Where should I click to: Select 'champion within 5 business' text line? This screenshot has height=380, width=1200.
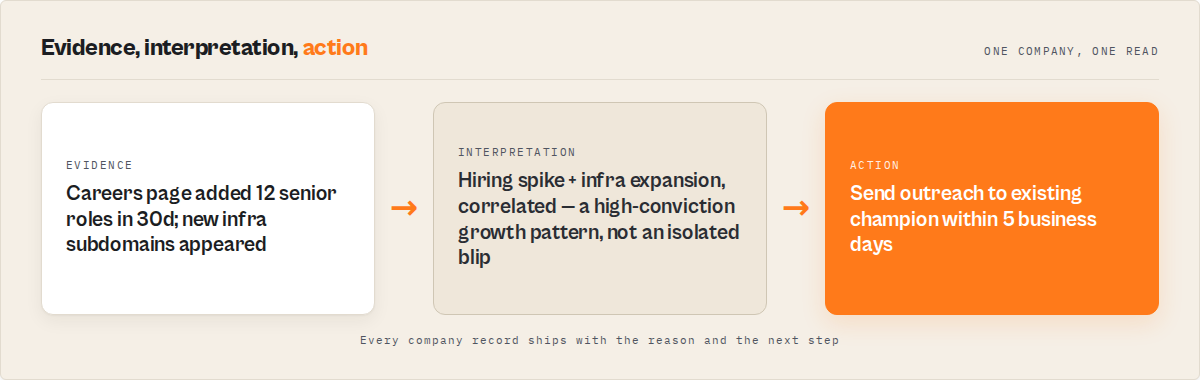[974, 218]
